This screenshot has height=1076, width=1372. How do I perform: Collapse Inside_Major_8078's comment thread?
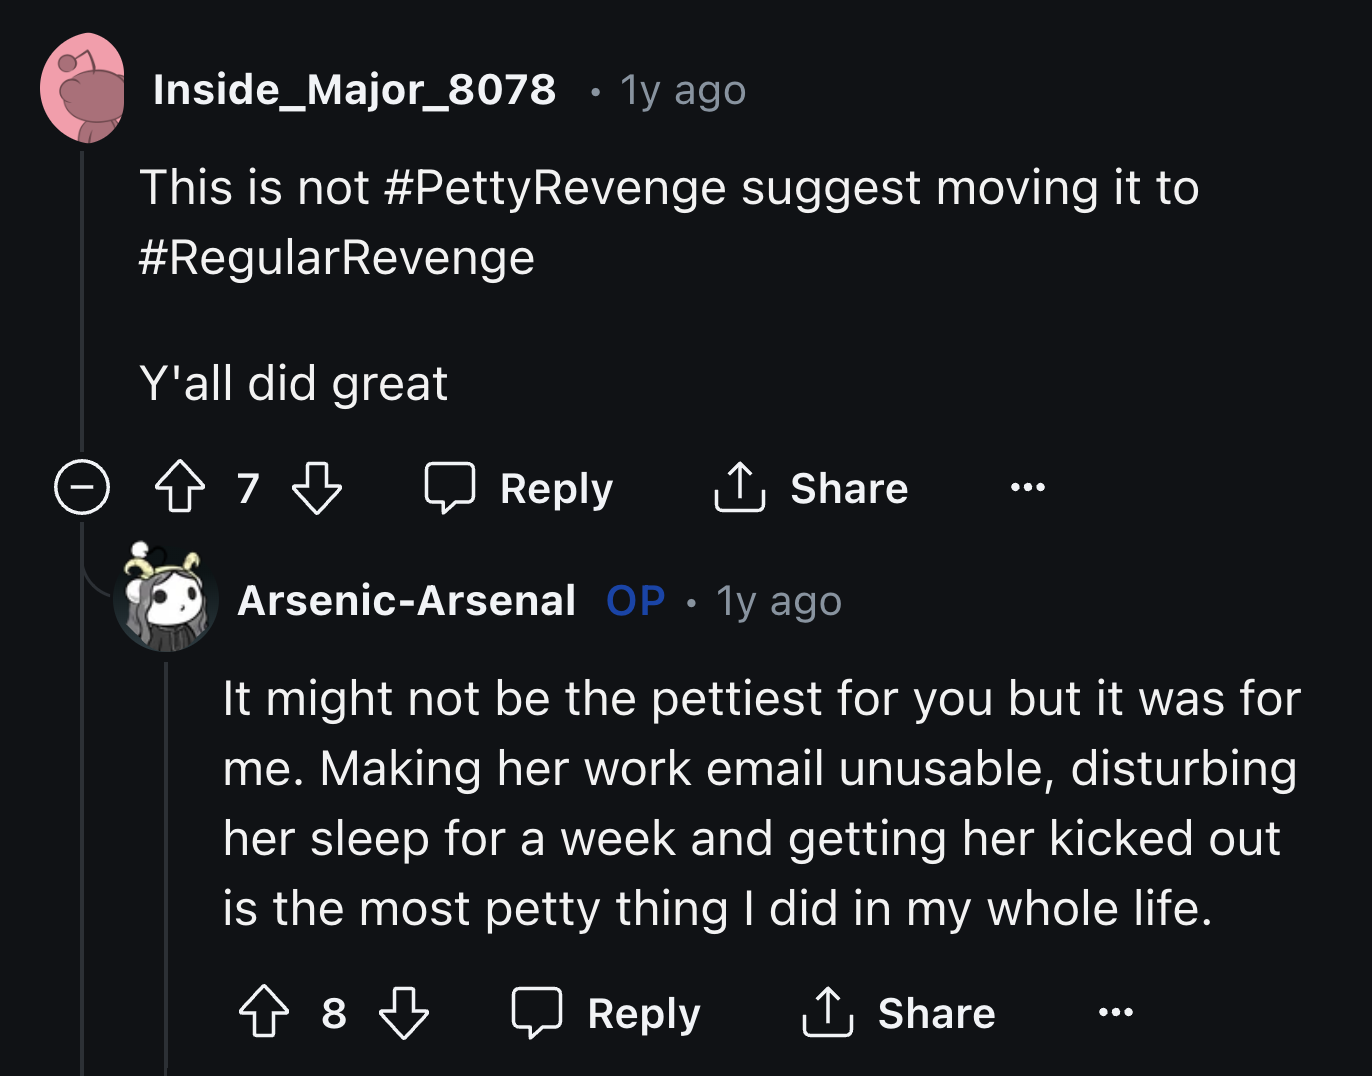point(81,488)
